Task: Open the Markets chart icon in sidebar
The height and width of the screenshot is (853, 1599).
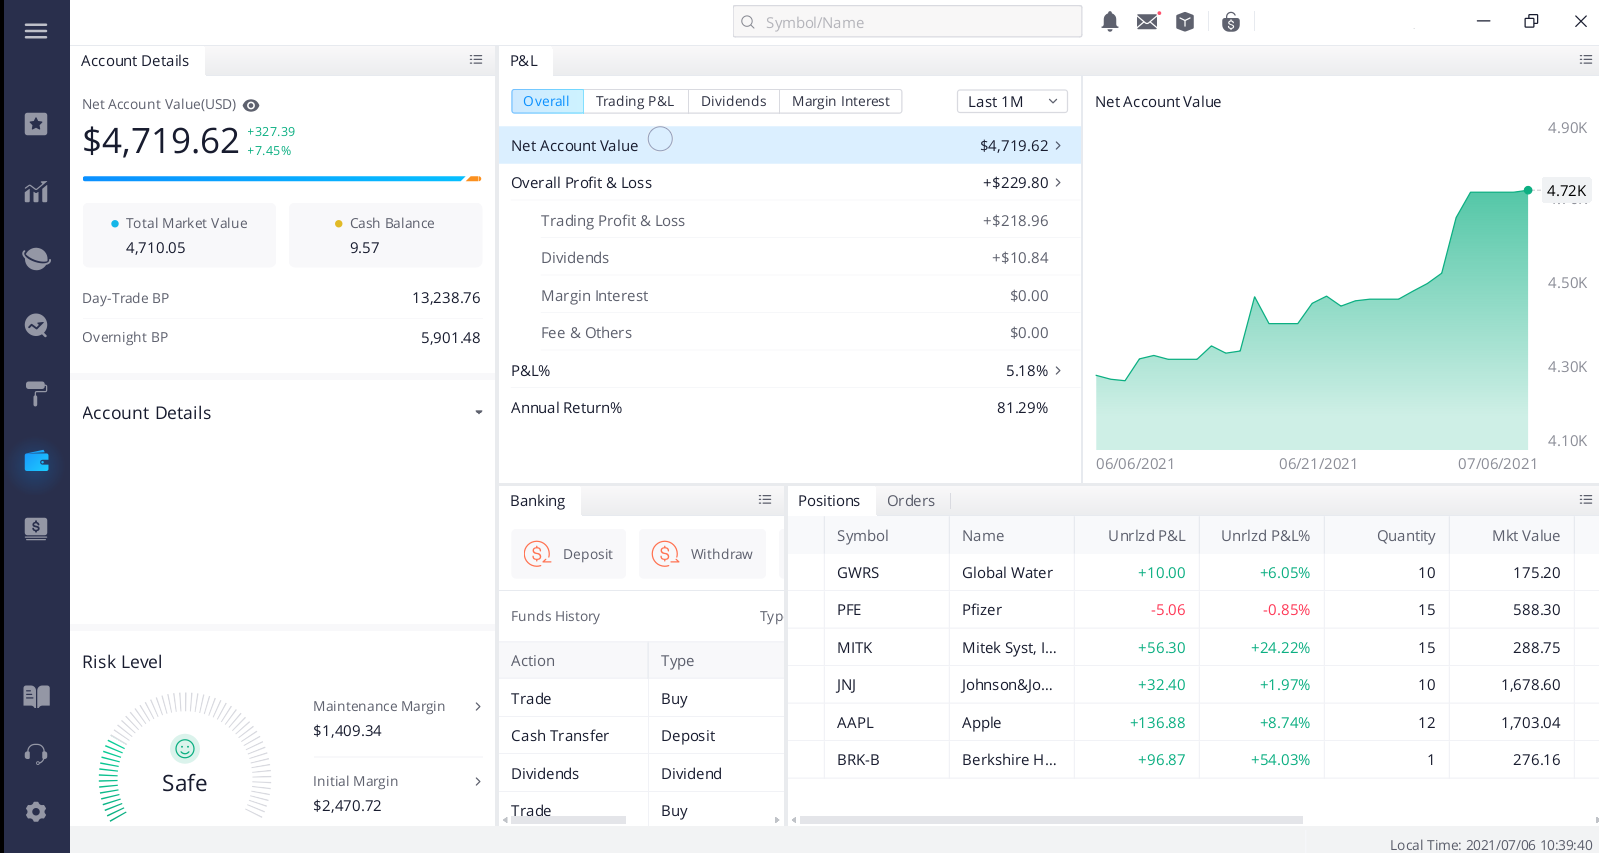Action: pos(36,191)
